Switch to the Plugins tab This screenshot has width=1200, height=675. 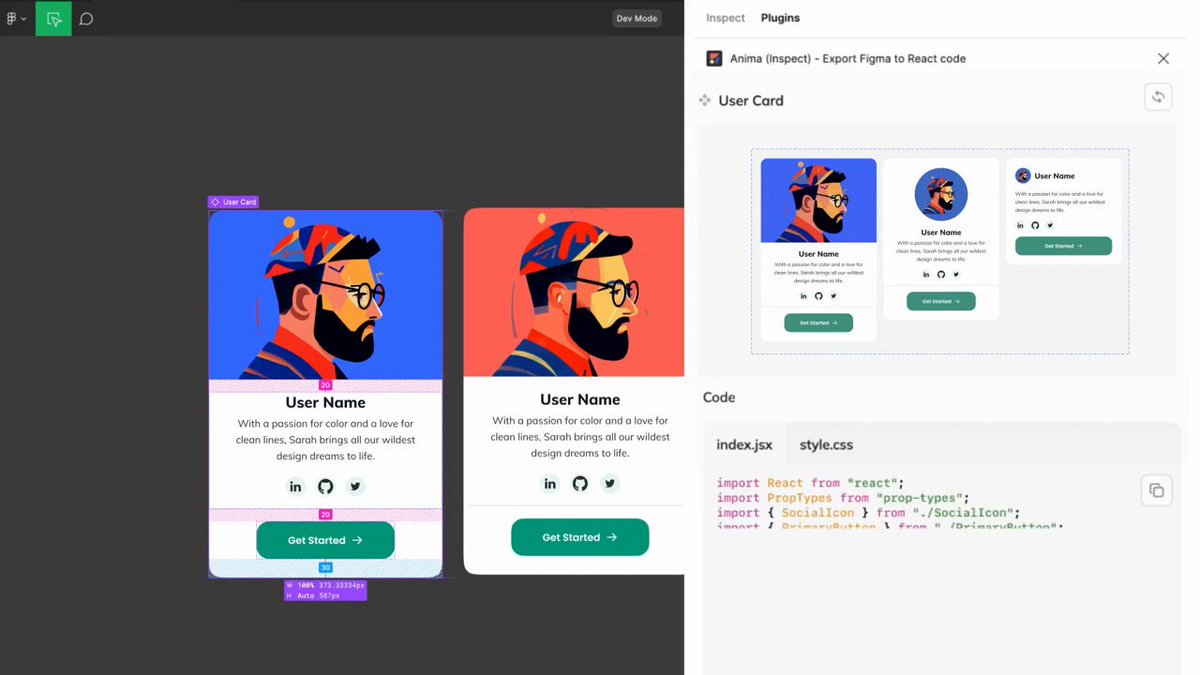[x=780, y=18]
